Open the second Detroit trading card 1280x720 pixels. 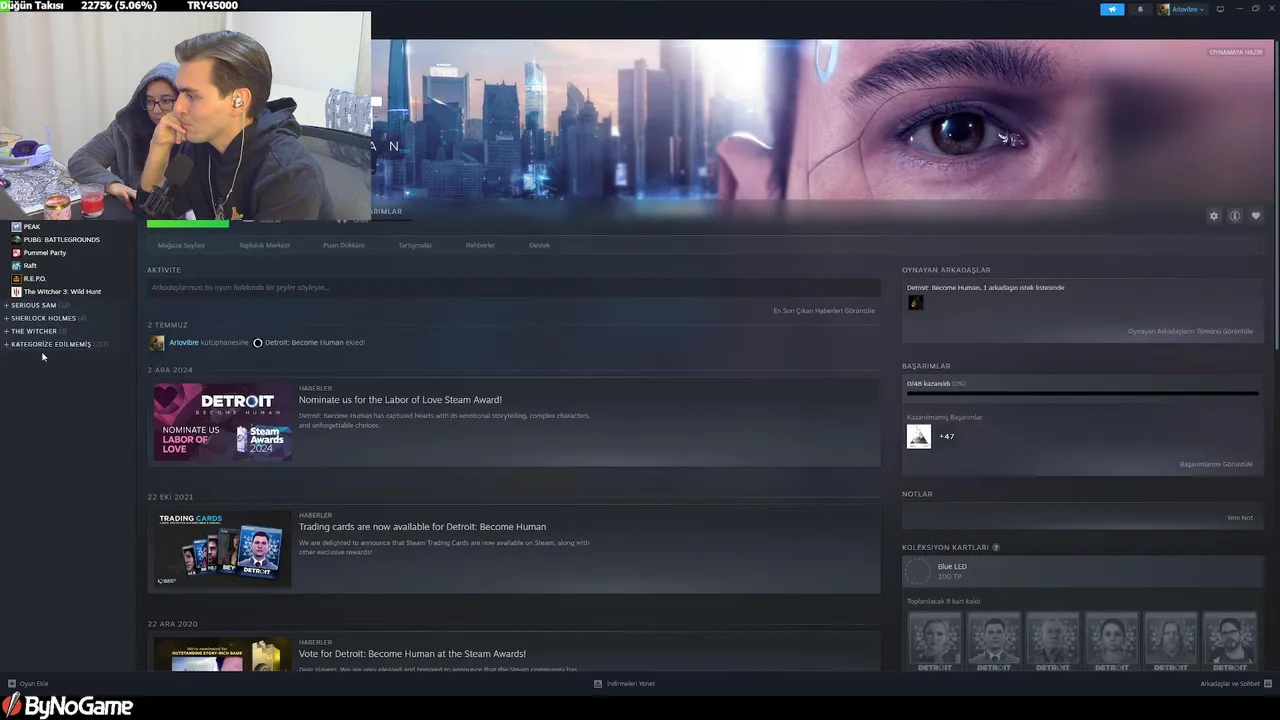coord(994,641)
